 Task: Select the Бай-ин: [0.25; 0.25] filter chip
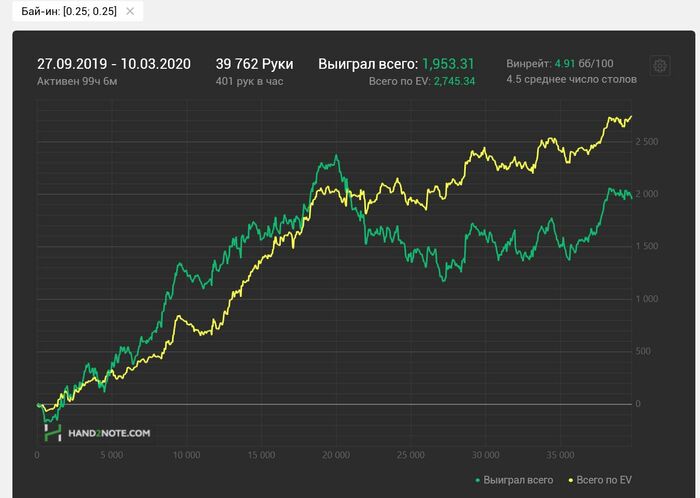point(78,11)
